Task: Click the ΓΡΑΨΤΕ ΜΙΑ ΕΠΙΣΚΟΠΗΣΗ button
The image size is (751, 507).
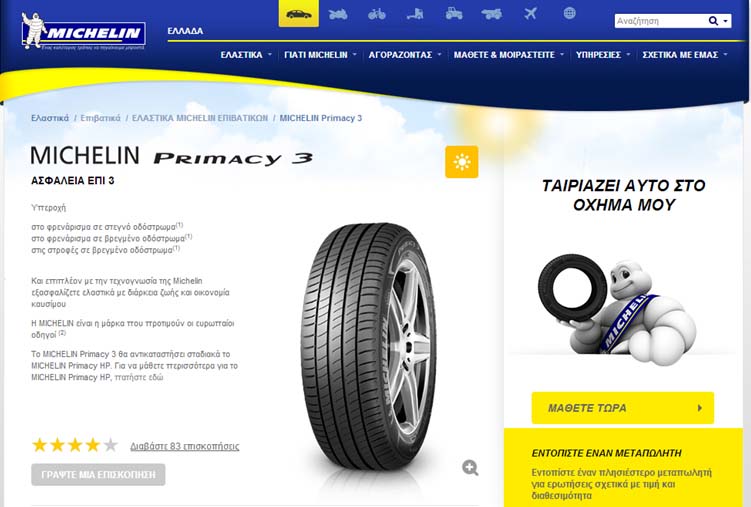Action: point(98,474)
